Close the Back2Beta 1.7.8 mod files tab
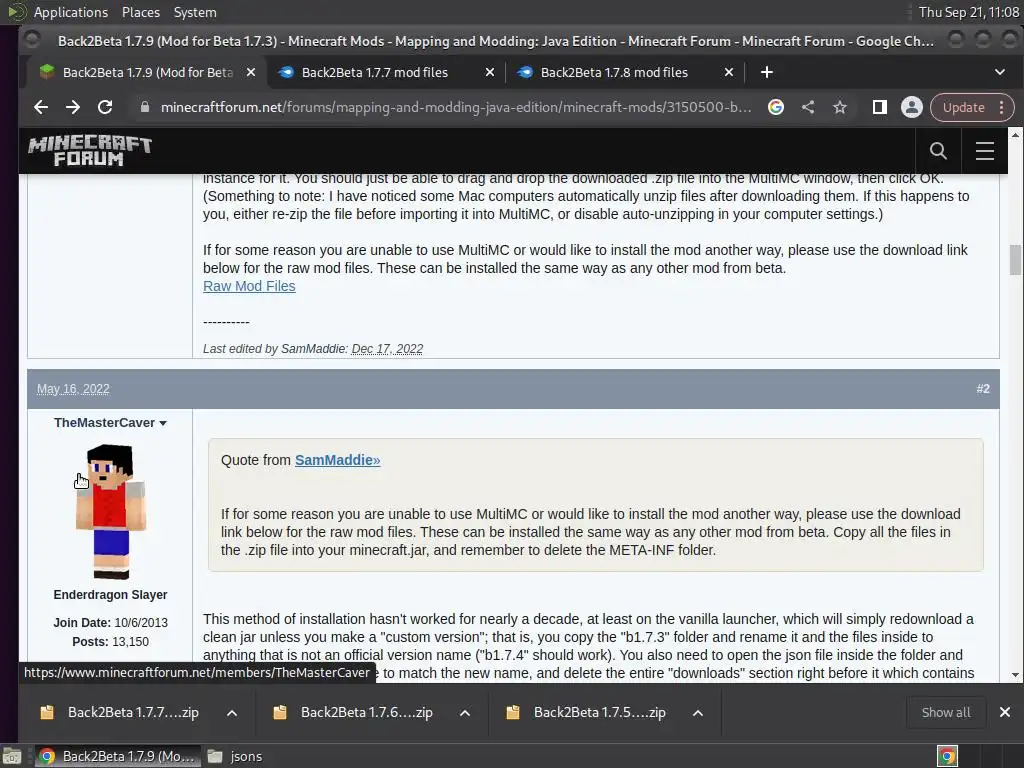Image resolution: width=1024 pixels, height=768 pixels. click(729, 72)
